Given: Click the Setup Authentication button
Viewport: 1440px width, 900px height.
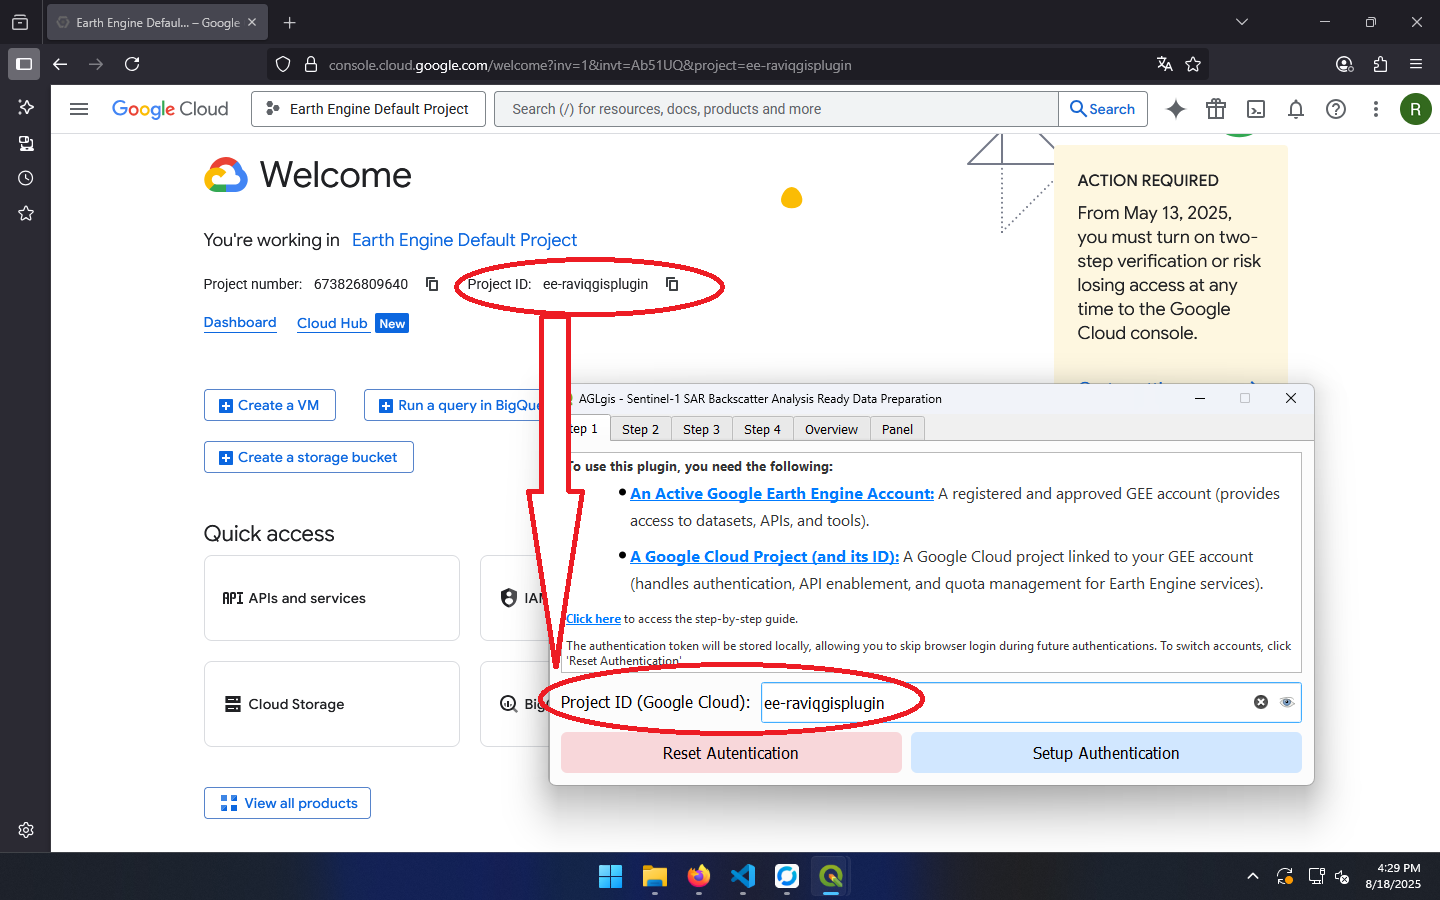Looking at the screenshot, I should [x=1106, y=753].
